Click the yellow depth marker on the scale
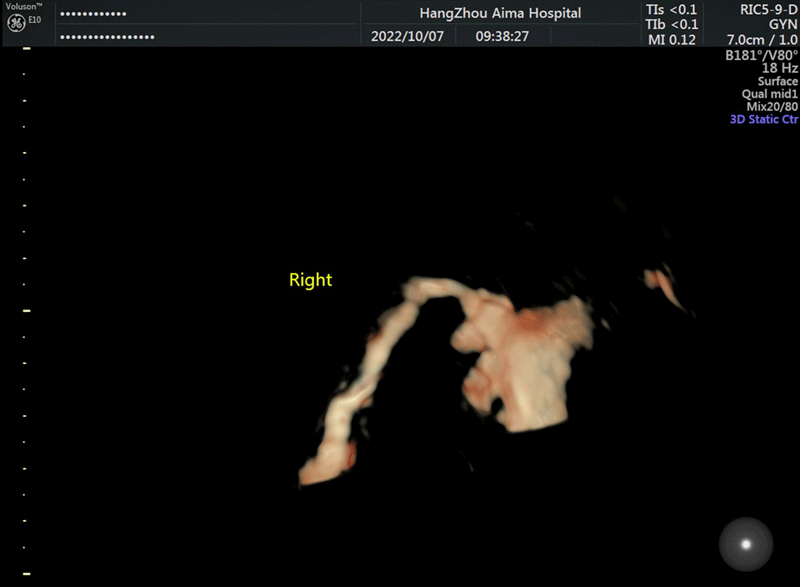This screenshot has height=587, width=800. point(27,311)
